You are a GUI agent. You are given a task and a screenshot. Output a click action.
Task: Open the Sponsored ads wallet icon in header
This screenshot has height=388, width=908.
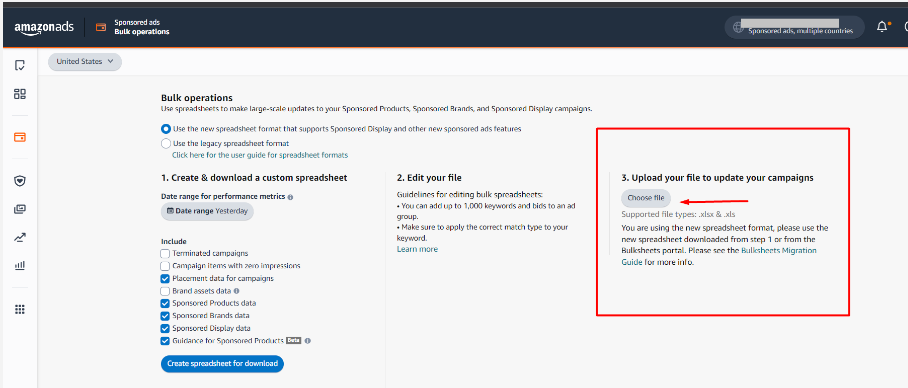pos(101,27)
